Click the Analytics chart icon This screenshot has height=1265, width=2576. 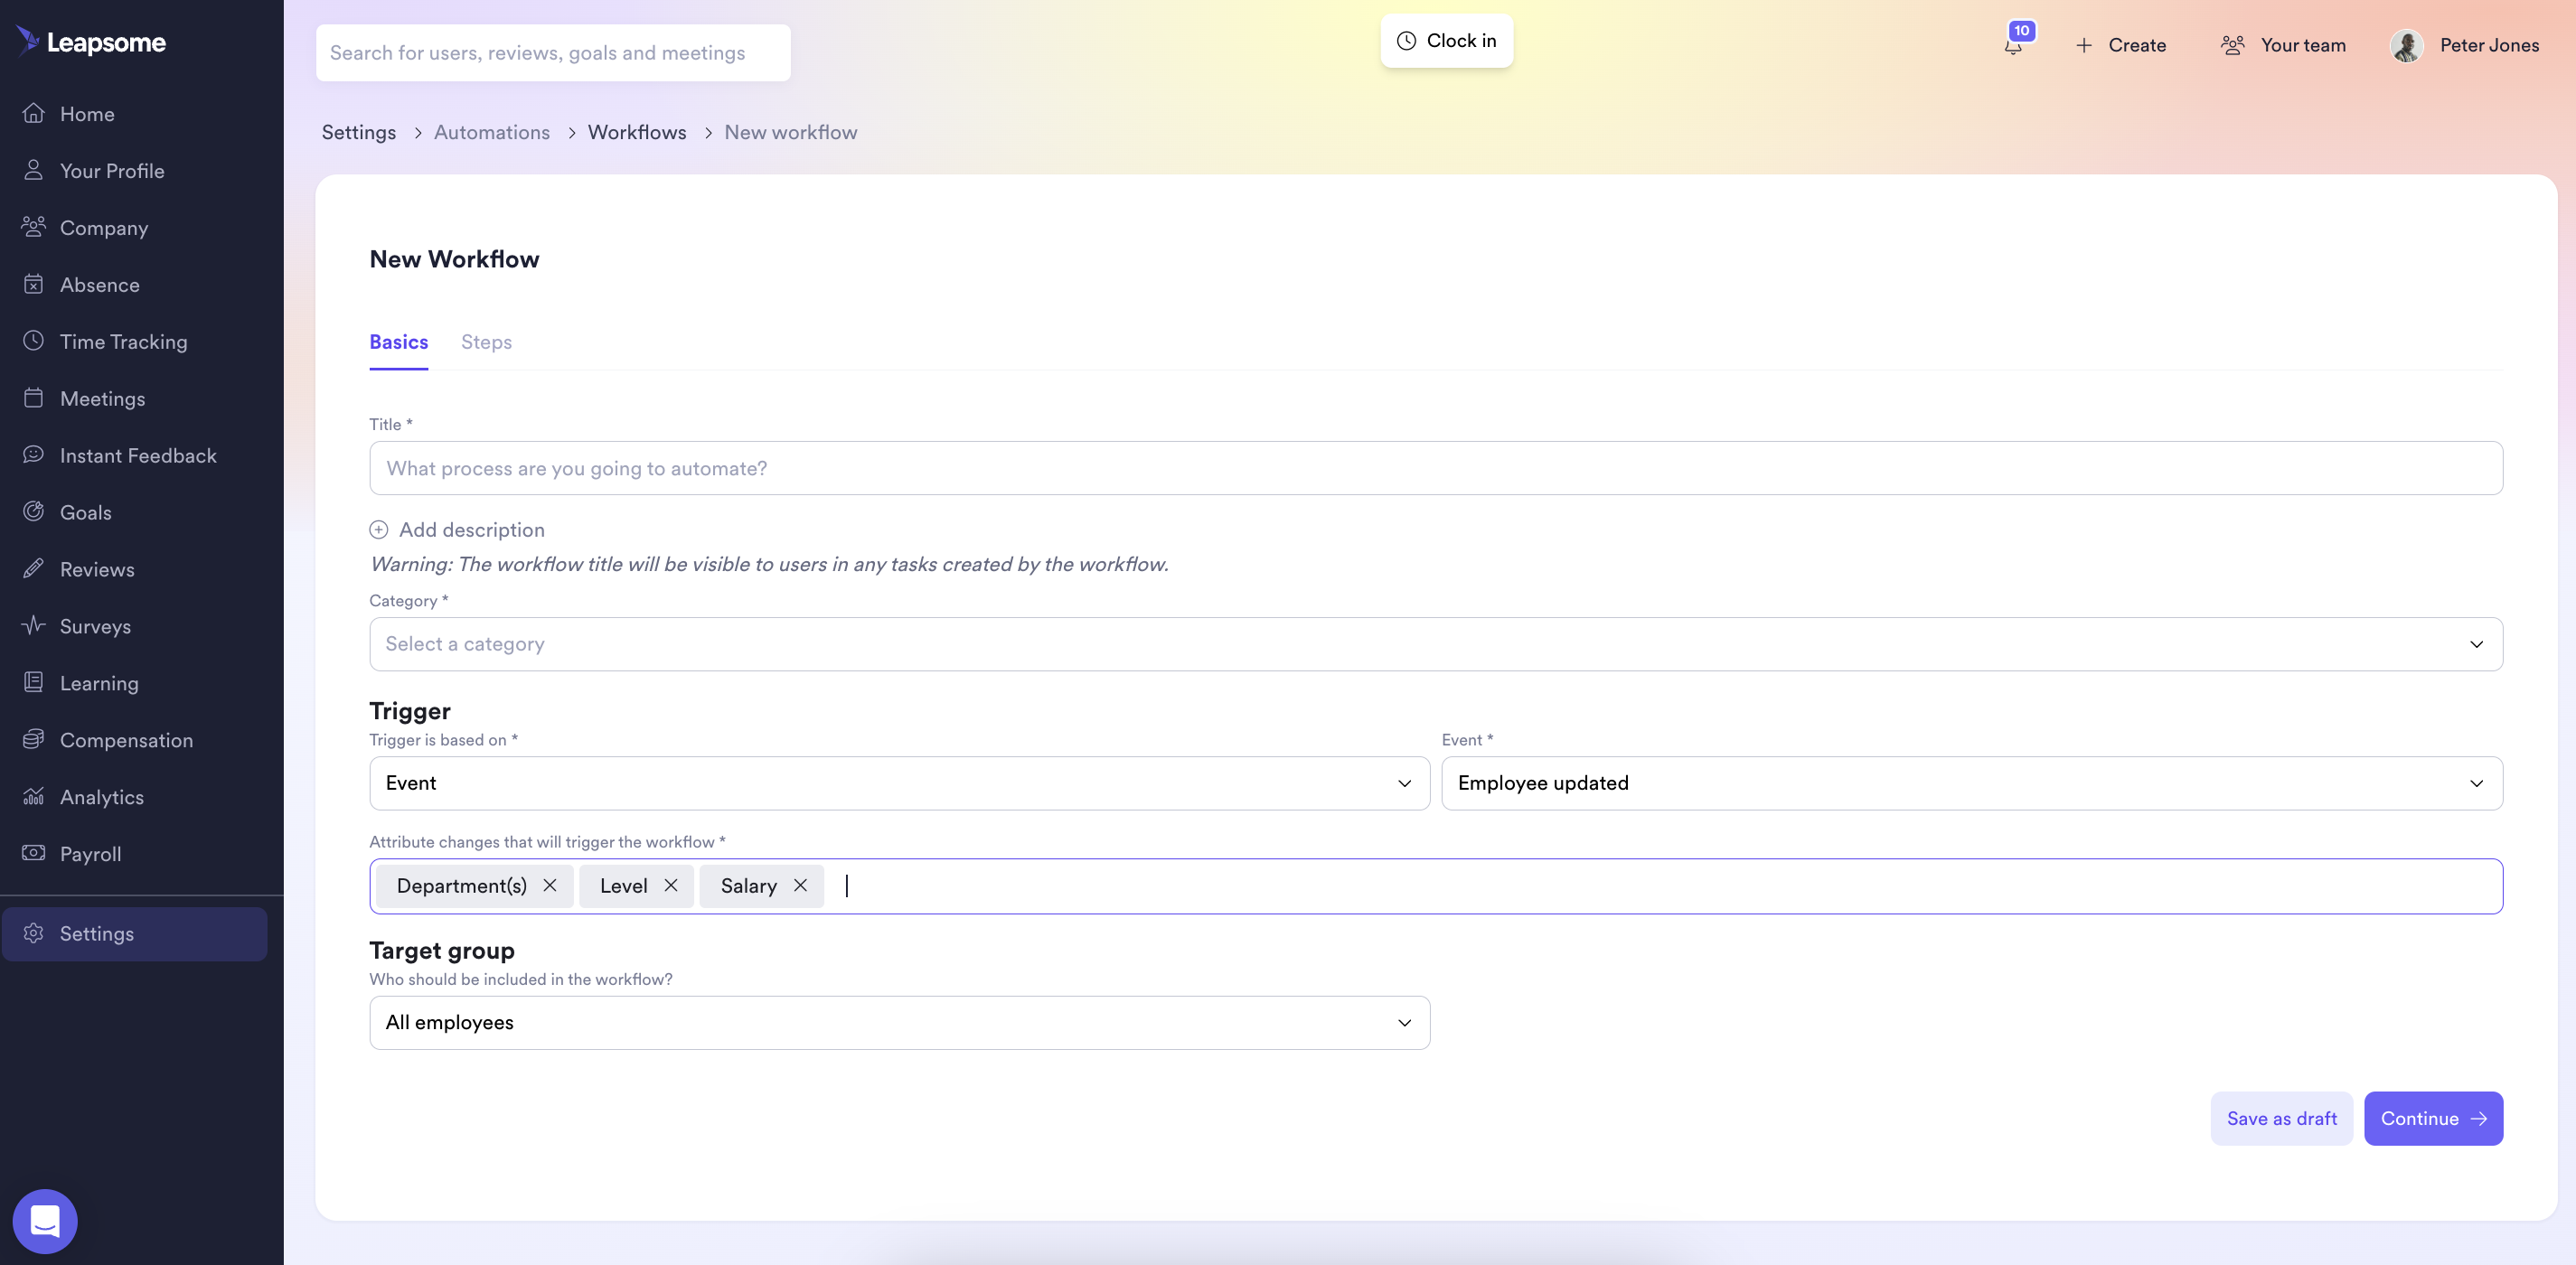coord(34,796)
